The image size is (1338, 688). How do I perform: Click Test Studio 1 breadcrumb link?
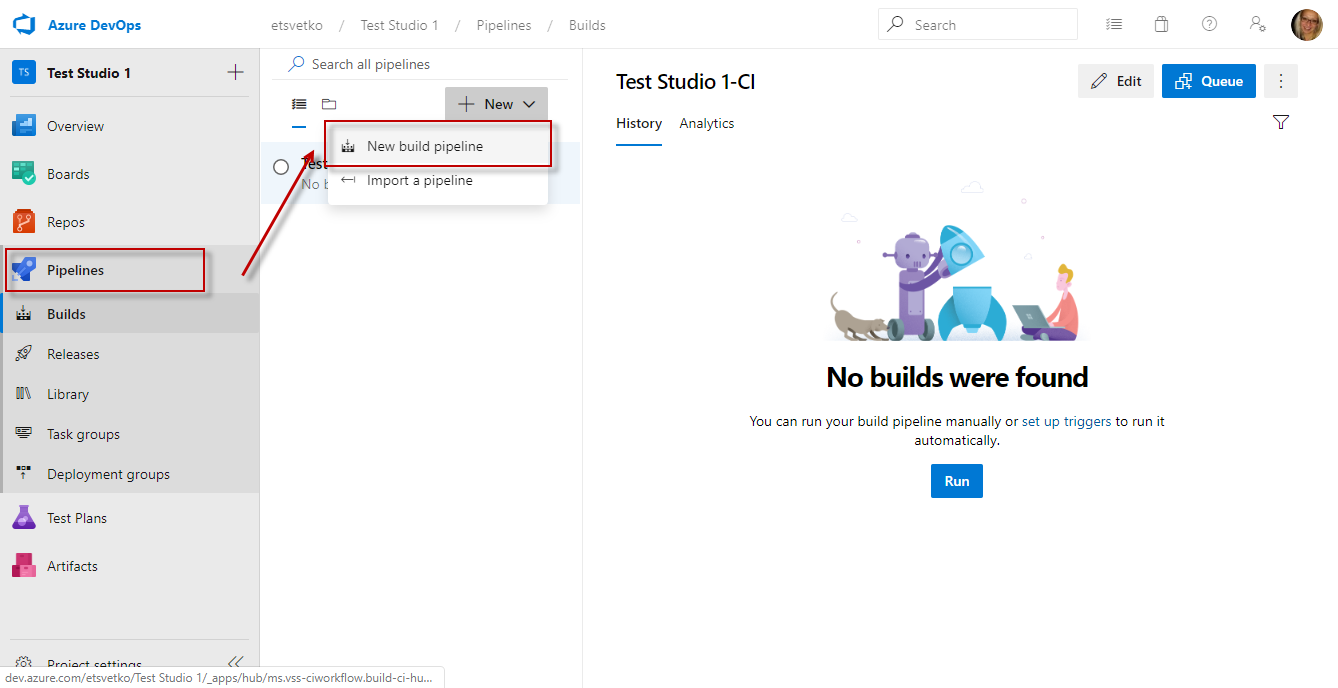(x=400, y=25)
